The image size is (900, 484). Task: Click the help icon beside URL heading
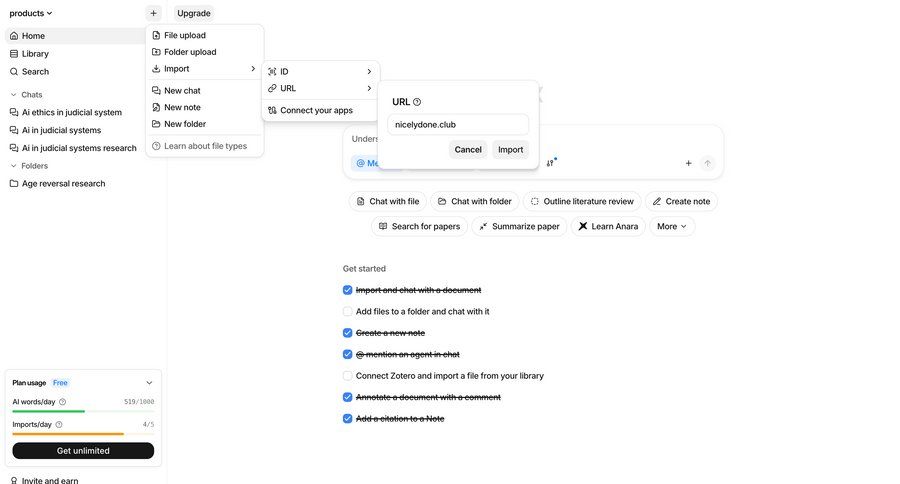click(417, 102)
